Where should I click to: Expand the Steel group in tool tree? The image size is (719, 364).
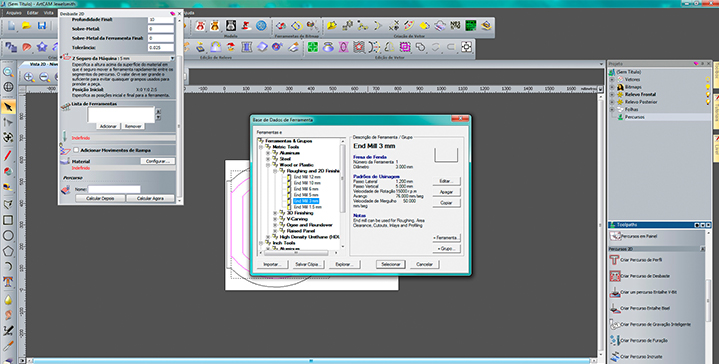pos(268,159)
